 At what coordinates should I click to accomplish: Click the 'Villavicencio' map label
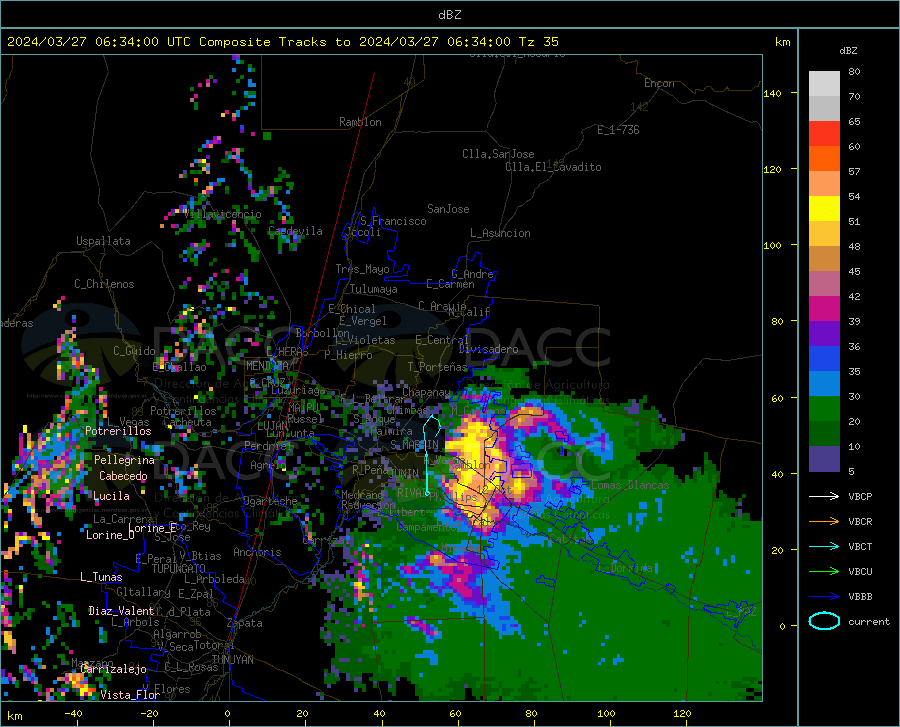coord(222,214)
